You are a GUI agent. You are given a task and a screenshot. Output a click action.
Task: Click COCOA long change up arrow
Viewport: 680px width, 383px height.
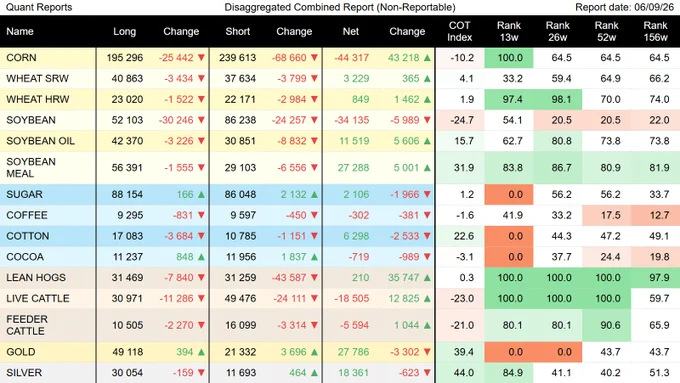(x=201, y=257)
